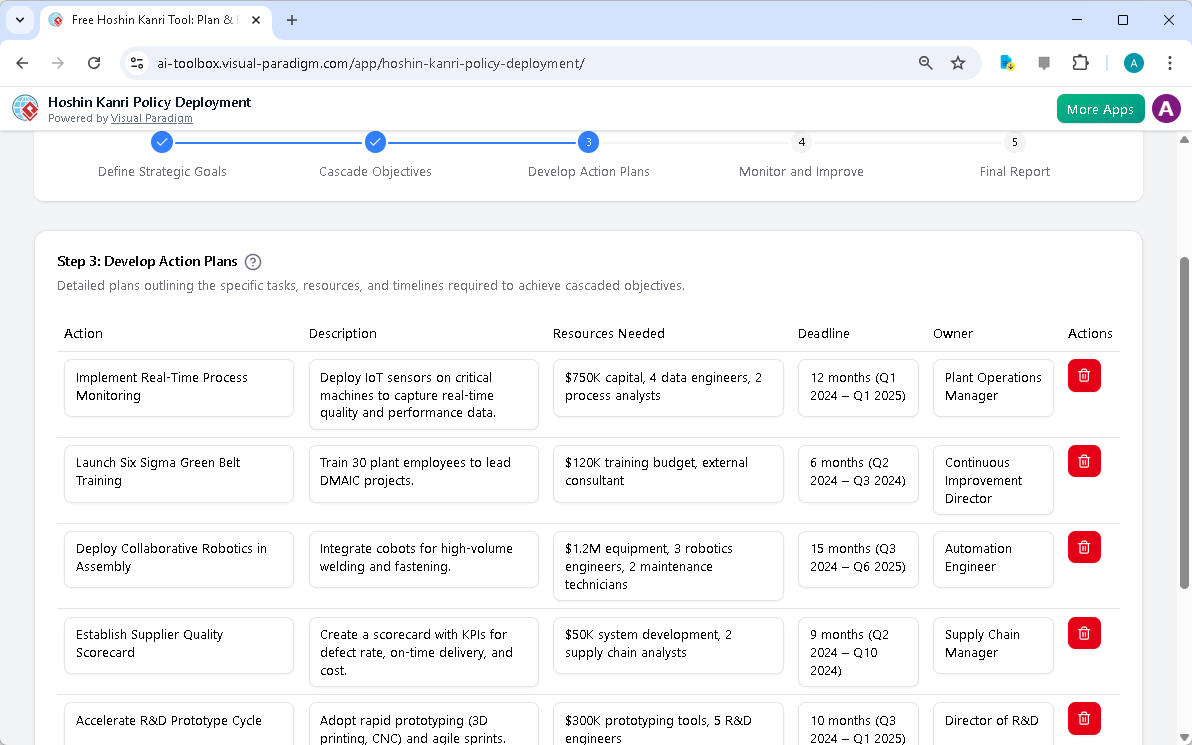
Task: Edit the Plant Operations Manager owner field
Action: [992, 388]
